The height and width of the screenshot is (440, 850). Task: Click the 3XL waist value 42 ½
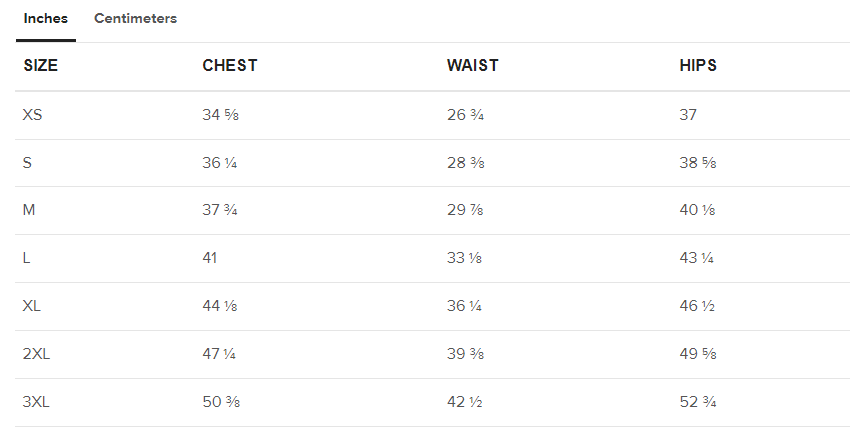click(465, 402)
